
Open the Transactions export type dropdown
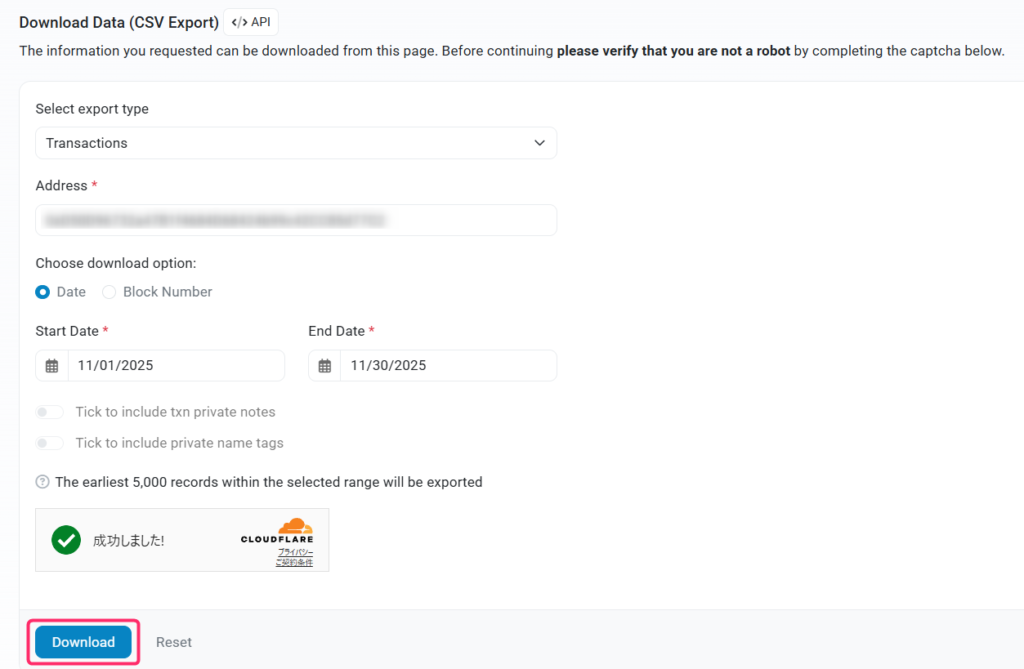[295, 143]
